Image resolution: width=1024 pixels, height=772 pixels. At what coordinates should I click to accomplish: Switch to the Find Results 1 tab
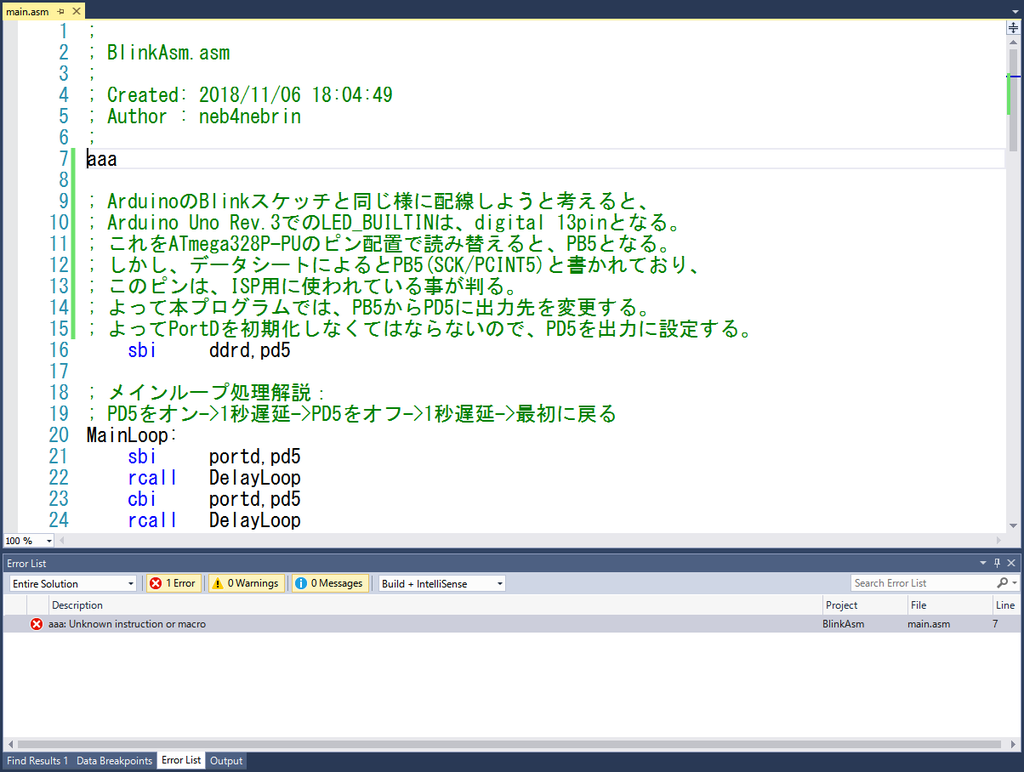pyautogui.click(x=37, y=760)
